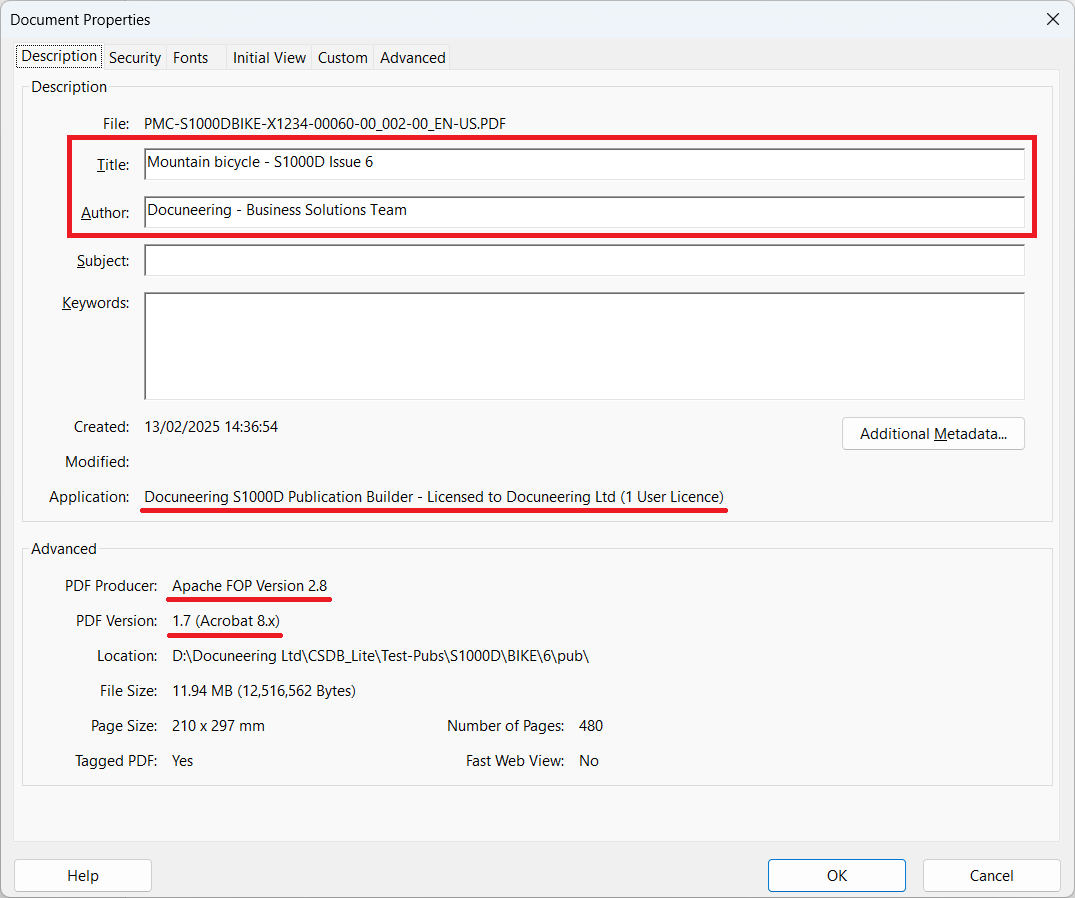Click the Location path value

pos(381,656)
